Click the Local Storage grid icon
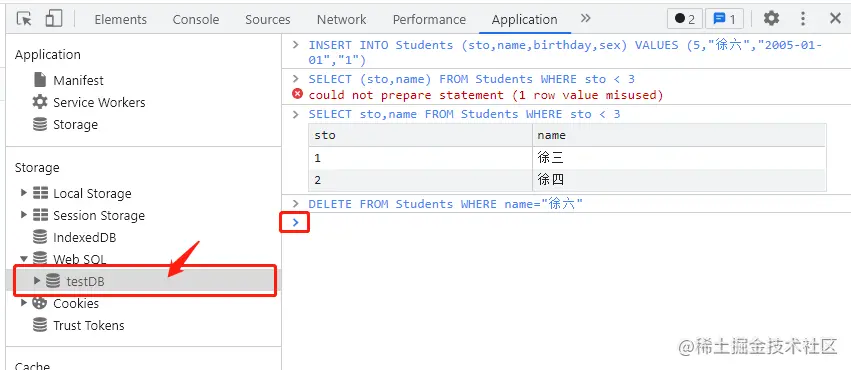851x370 pixels. 40,193
